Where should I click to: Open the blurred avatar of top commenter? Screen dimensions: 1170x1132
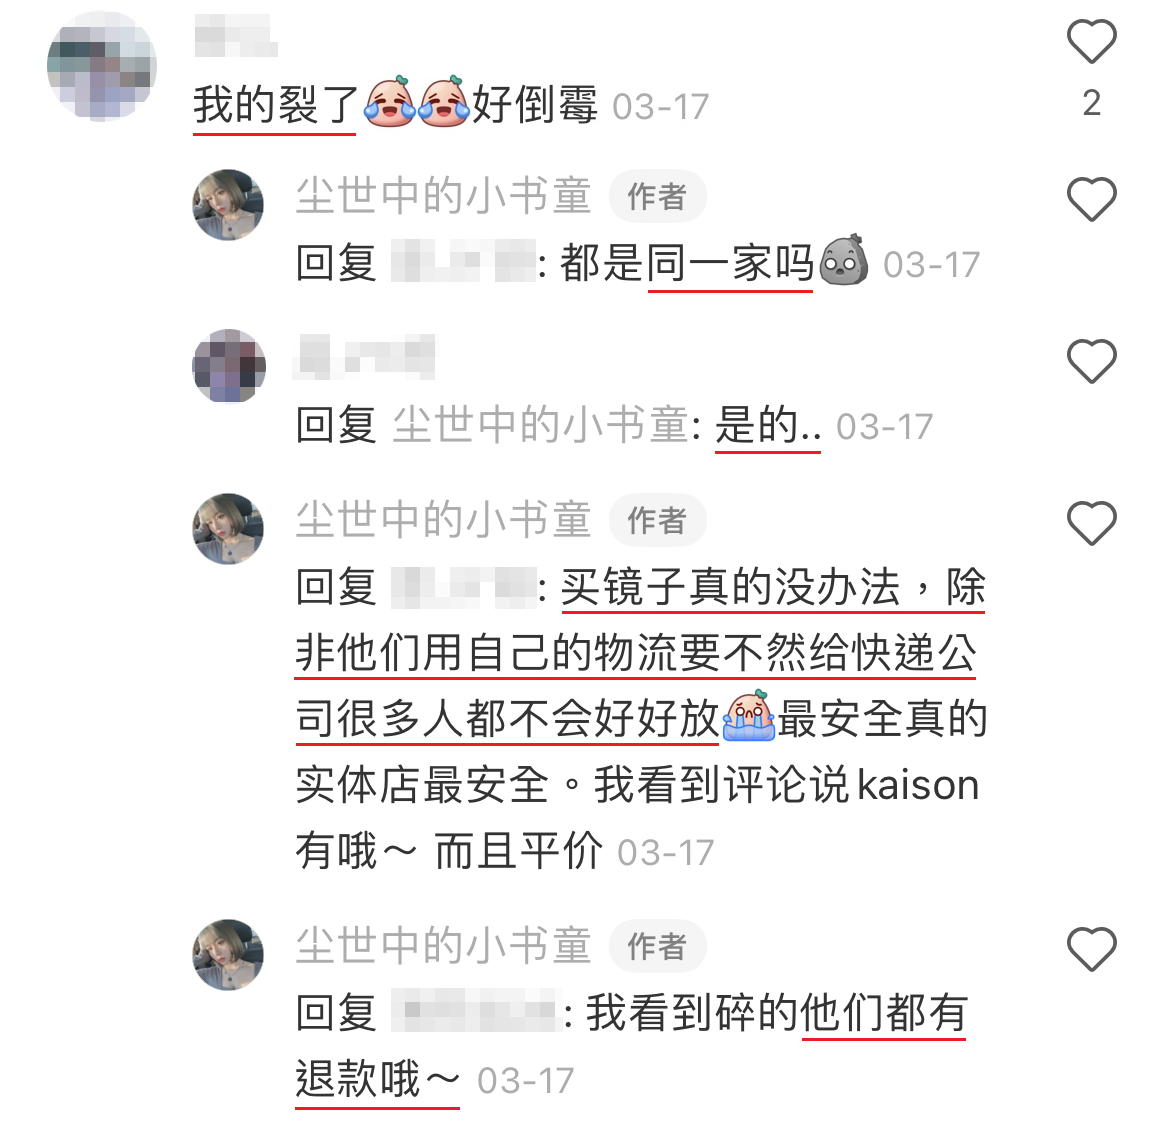tap(102, 66)
